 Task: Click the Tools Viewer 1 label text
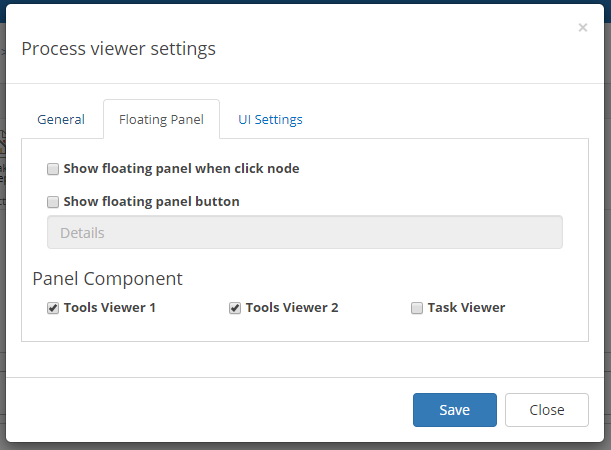point(110,307)
